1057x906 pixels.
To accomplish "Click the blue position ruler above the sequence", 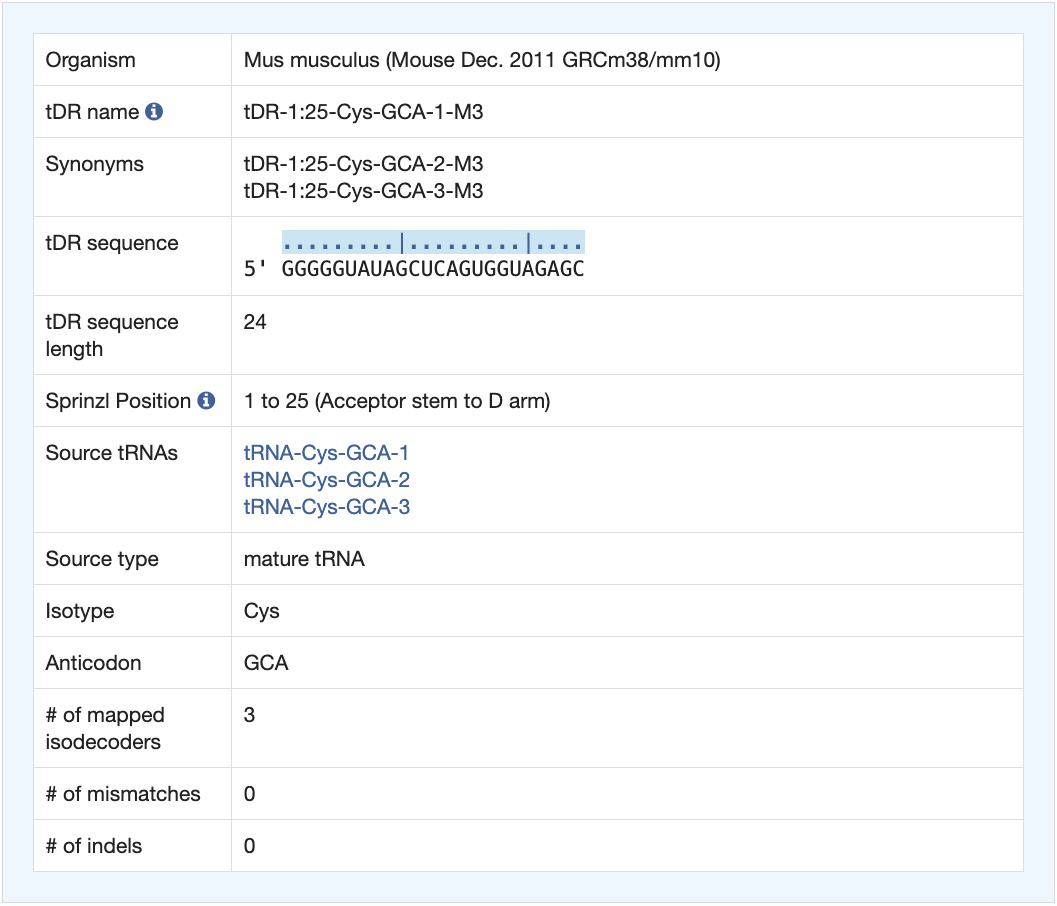I will pos(432,243).
